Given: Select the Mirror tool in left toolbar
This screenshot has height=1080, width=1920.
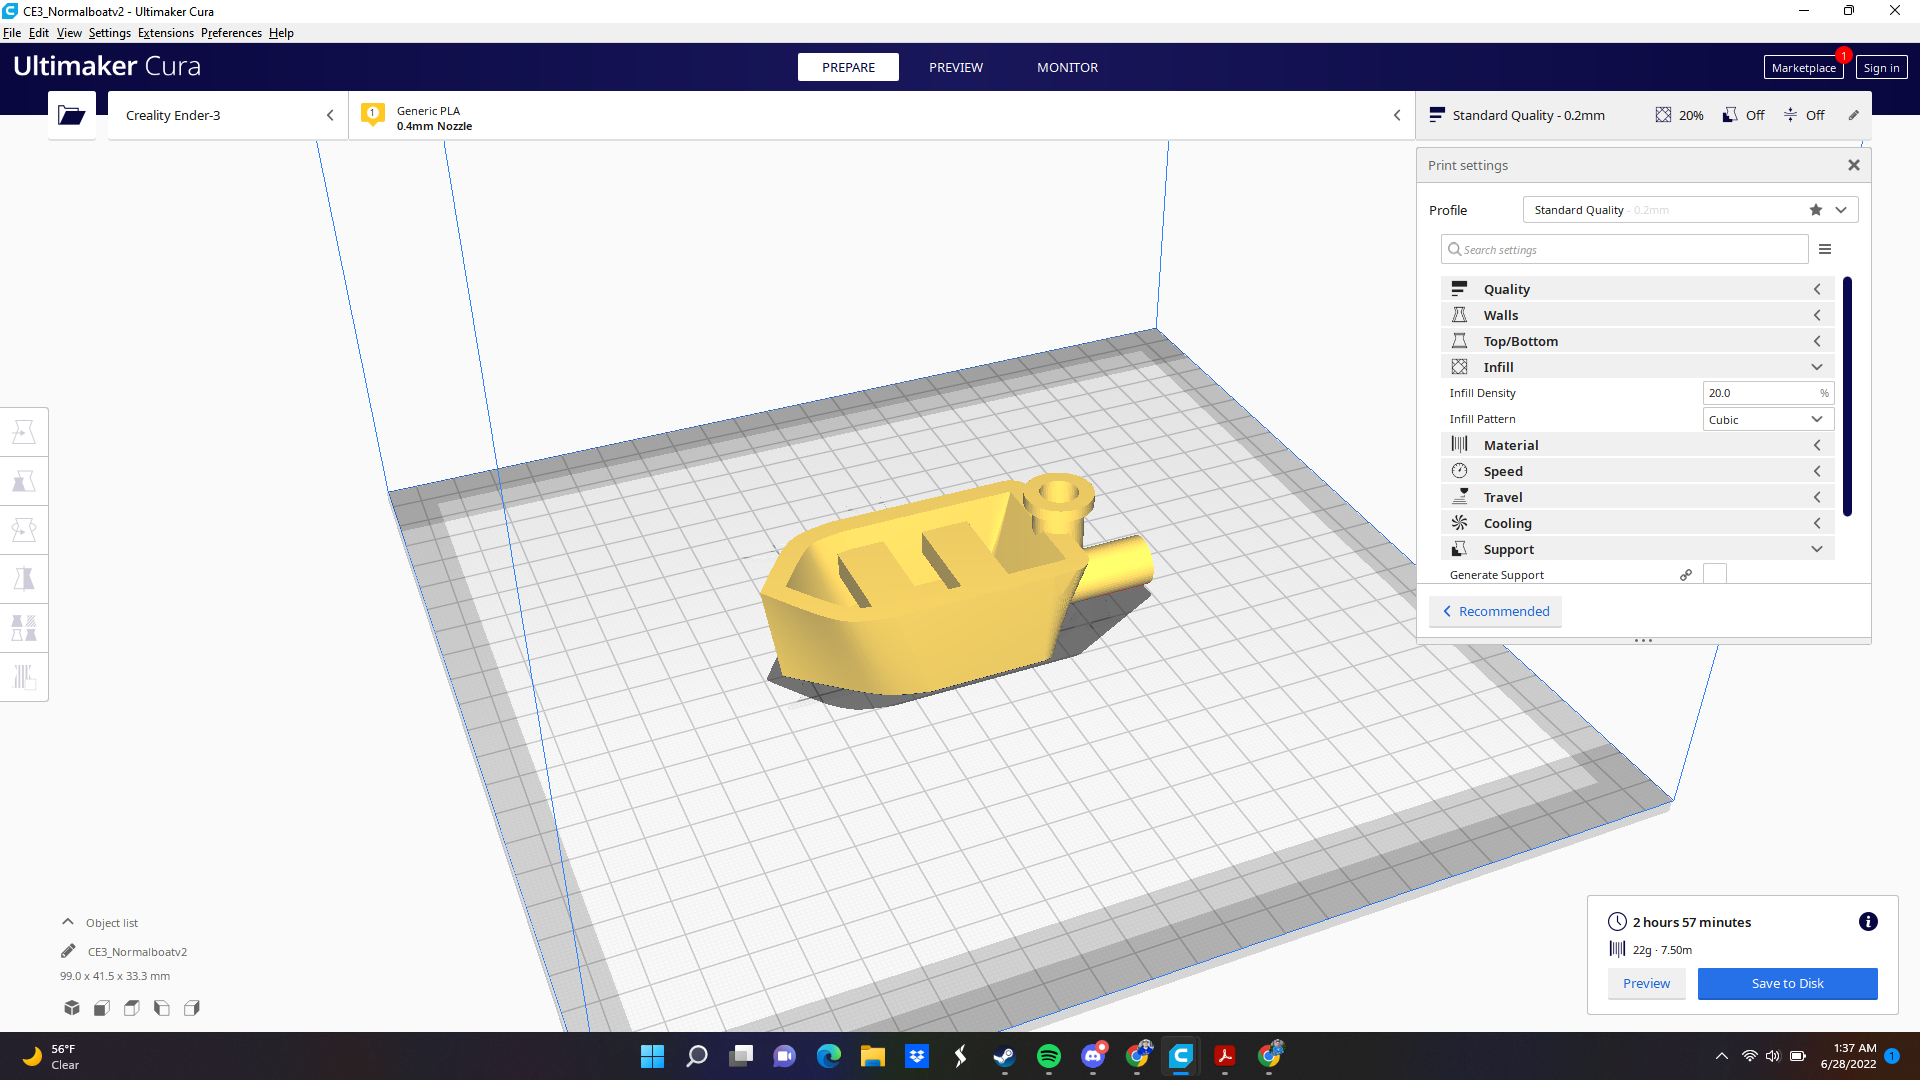Looking at the screenshot, I should [x=24, y=579].
